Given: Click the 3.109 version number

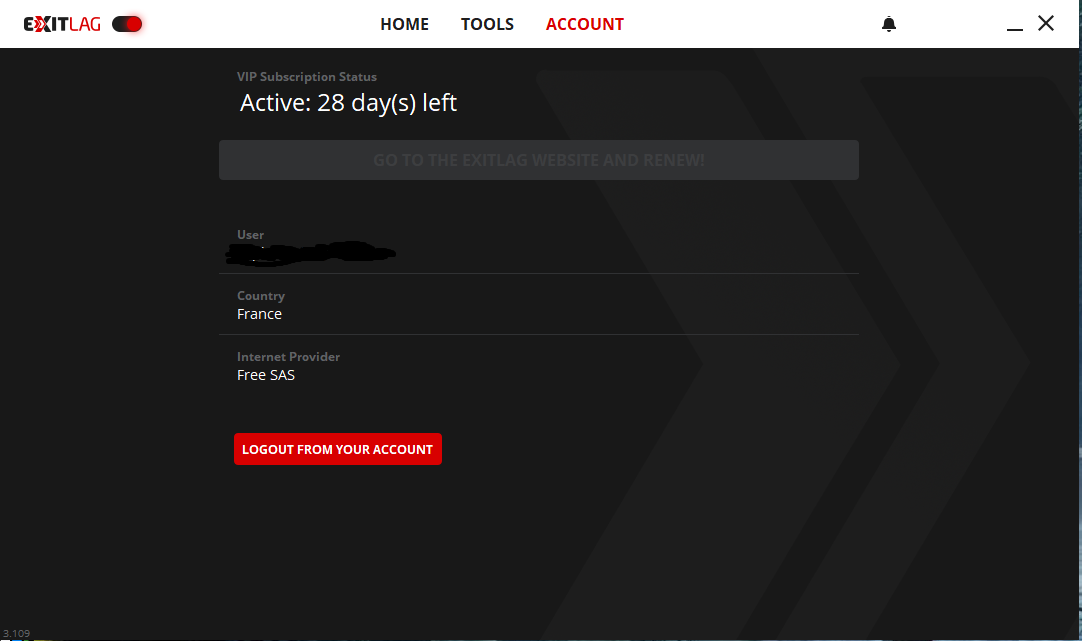Looking at the screenshot, I should pos(16,633).
